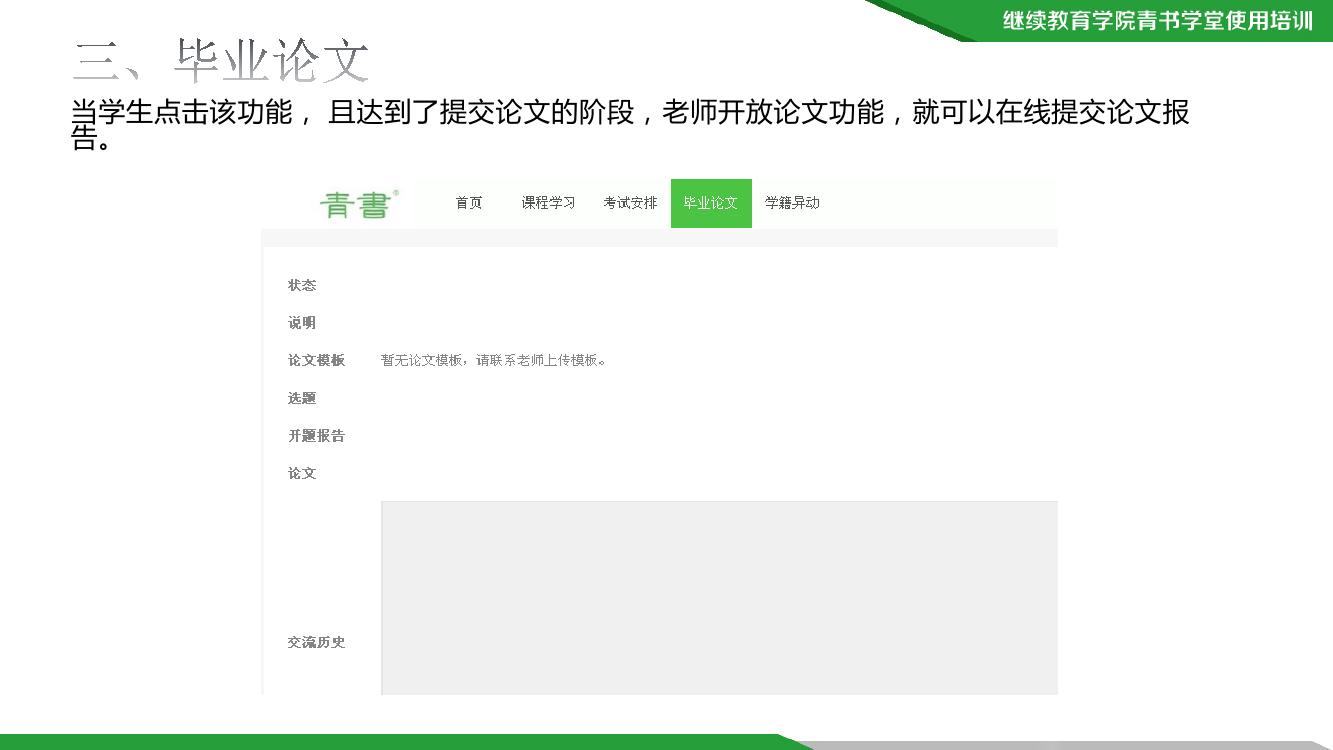Switch to the 课程学习 tab
Screen dimensions: 1333x750
(548, 203)
